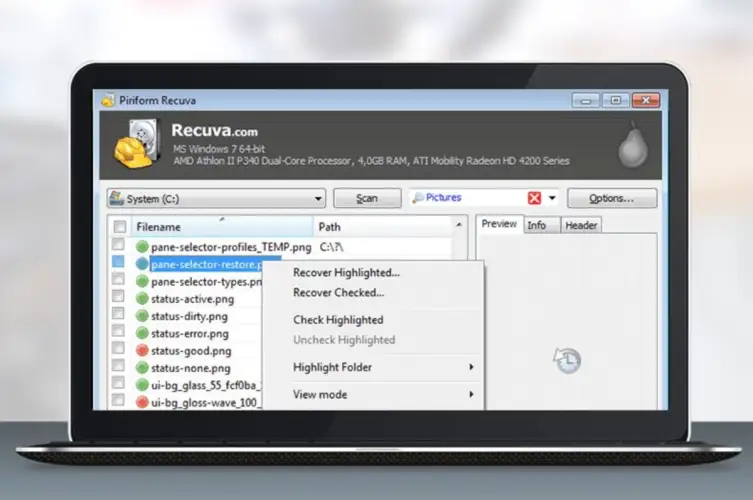Click green status dot of status-active.png
Image resolution: width=753 pixels, height=500 pixels.
(142, 298)
